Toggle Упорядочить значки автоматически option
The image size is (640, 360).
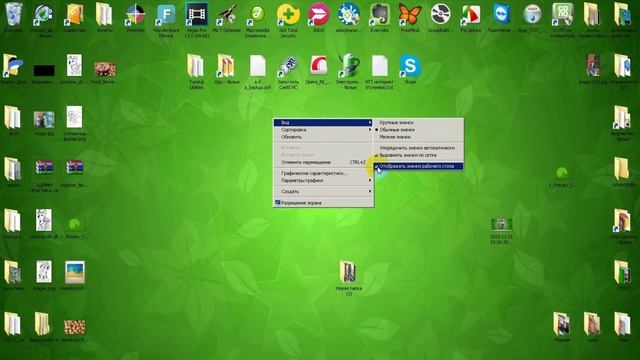pyautogui.click(x=419, y=148)
